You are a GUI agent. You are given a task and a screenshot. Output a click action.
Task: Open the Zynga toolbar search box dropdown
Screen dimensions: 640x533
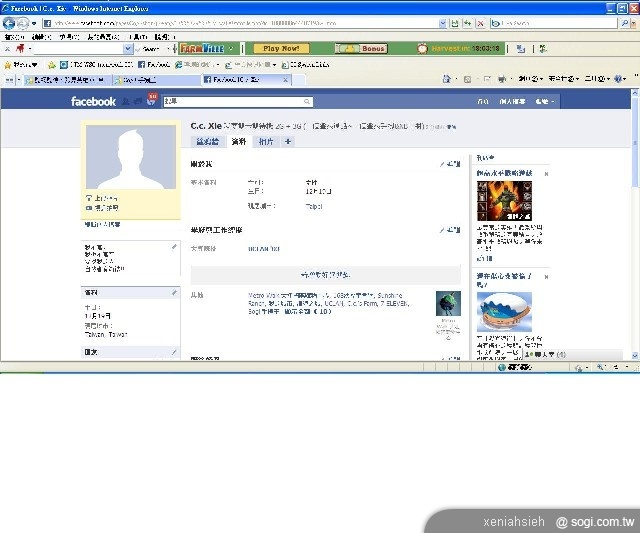(128, 49)
